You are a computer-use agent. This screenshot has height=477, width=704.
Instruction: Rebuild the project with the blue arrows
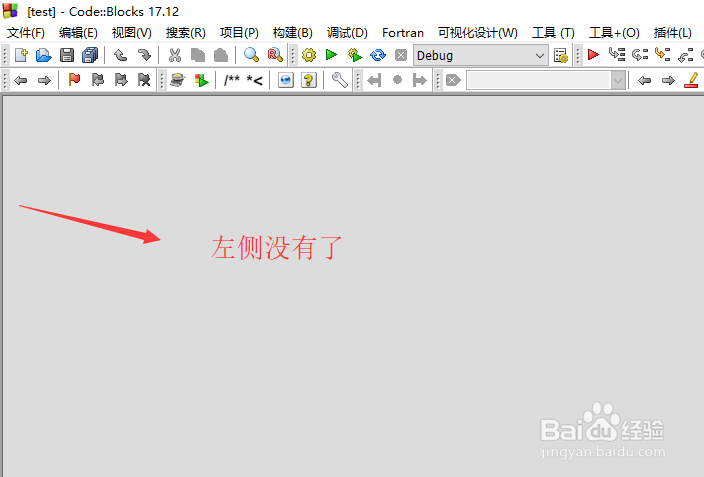tap(378, 55)
